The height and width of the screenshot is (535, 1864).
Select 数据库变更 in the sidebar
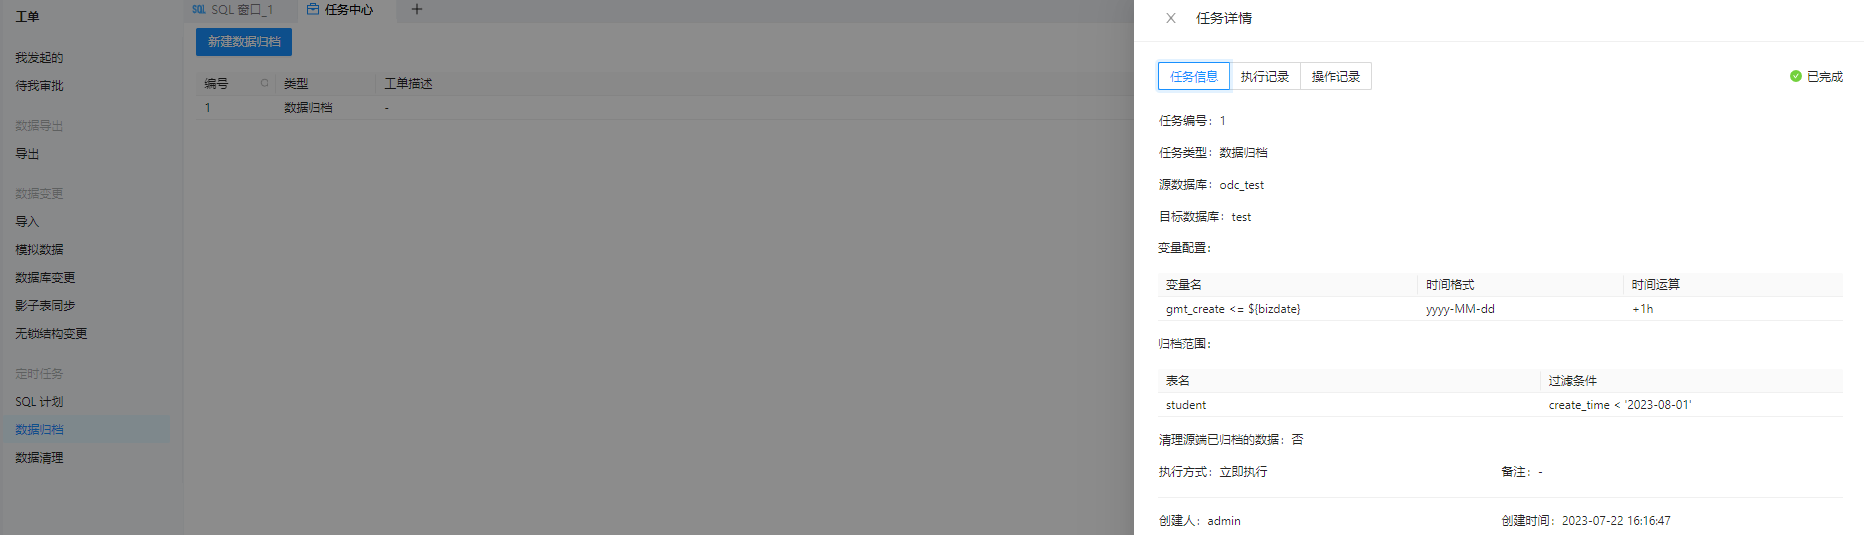45,278
